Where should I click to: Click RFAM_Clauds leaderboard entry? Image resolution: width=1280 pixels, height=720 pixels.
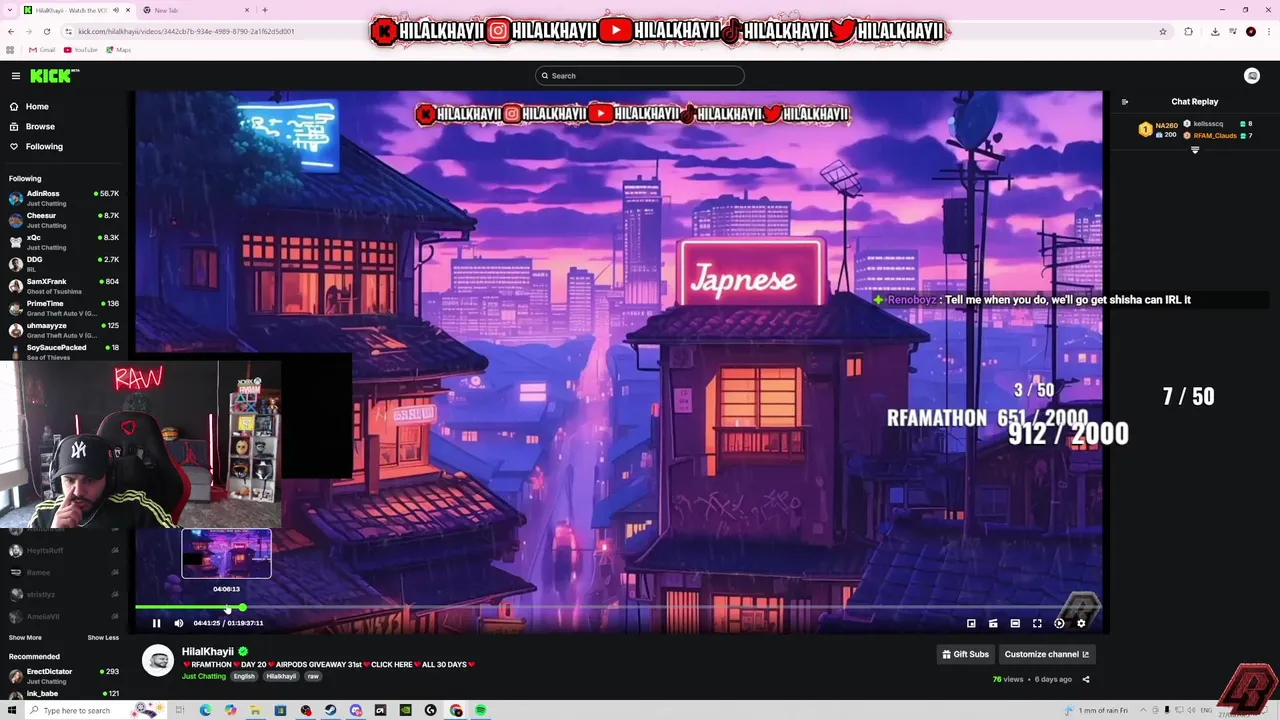point(1218,135)
